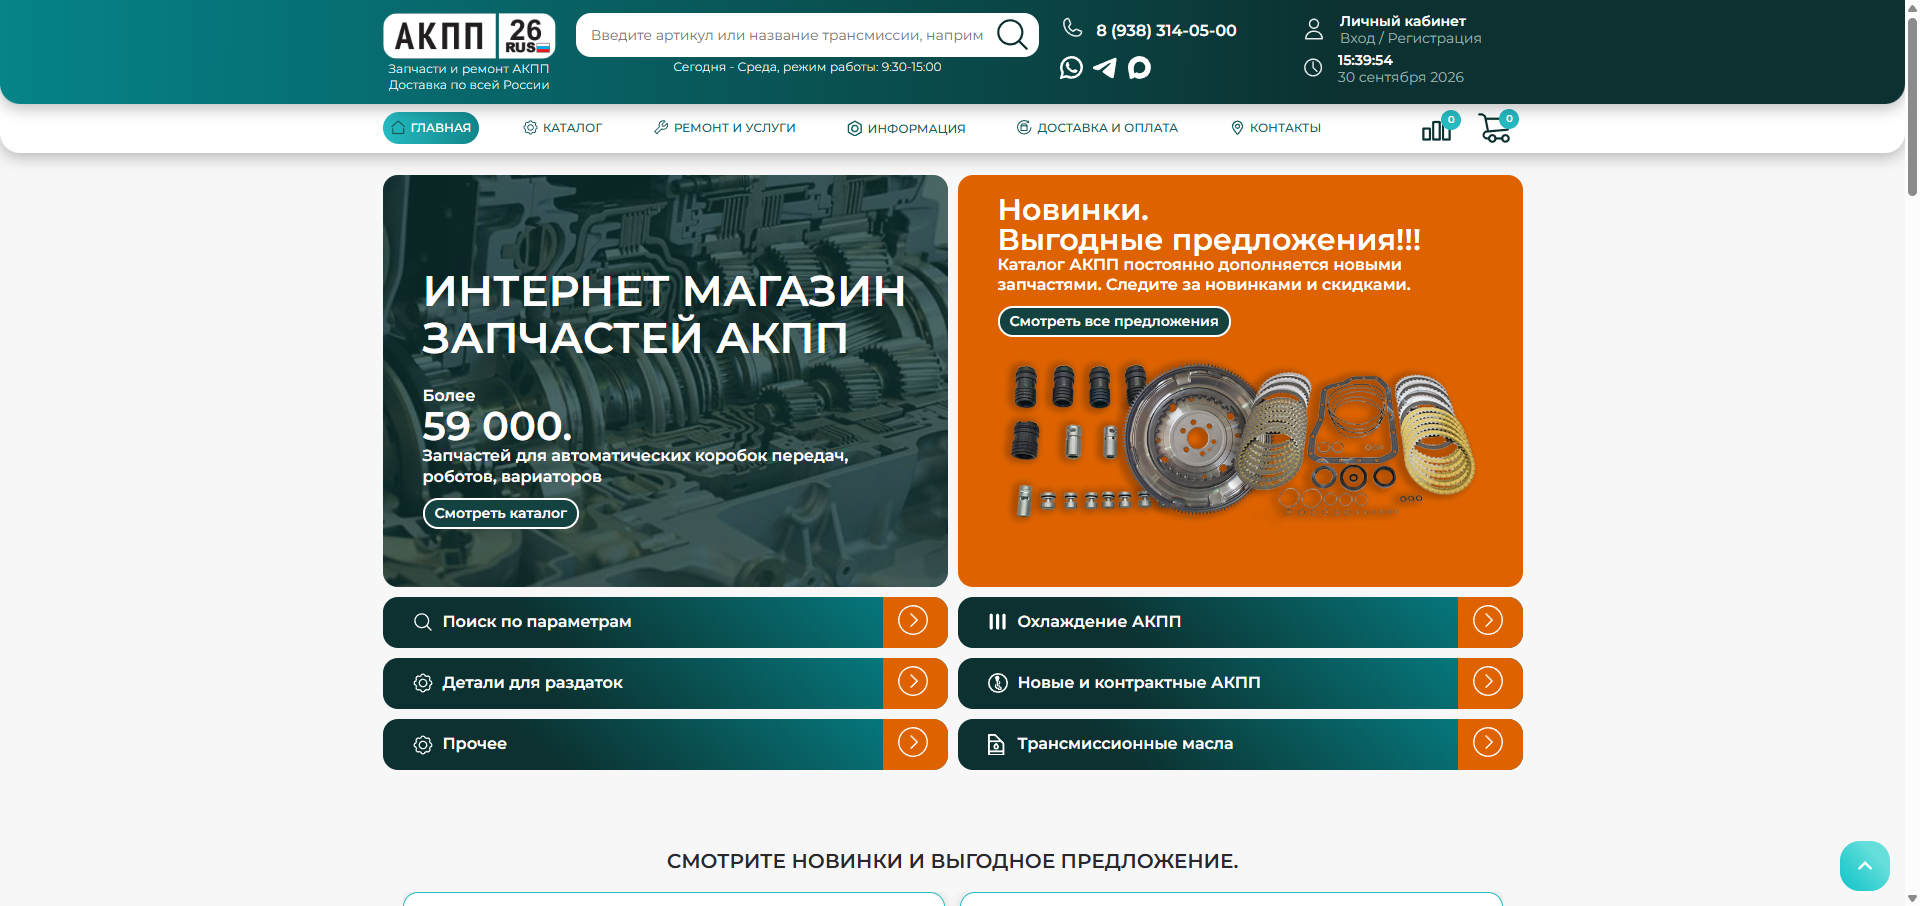Open the chat bubble messenger icon
The height and width of the screenshot is (906, 1920).
[x=1139, y=67]
